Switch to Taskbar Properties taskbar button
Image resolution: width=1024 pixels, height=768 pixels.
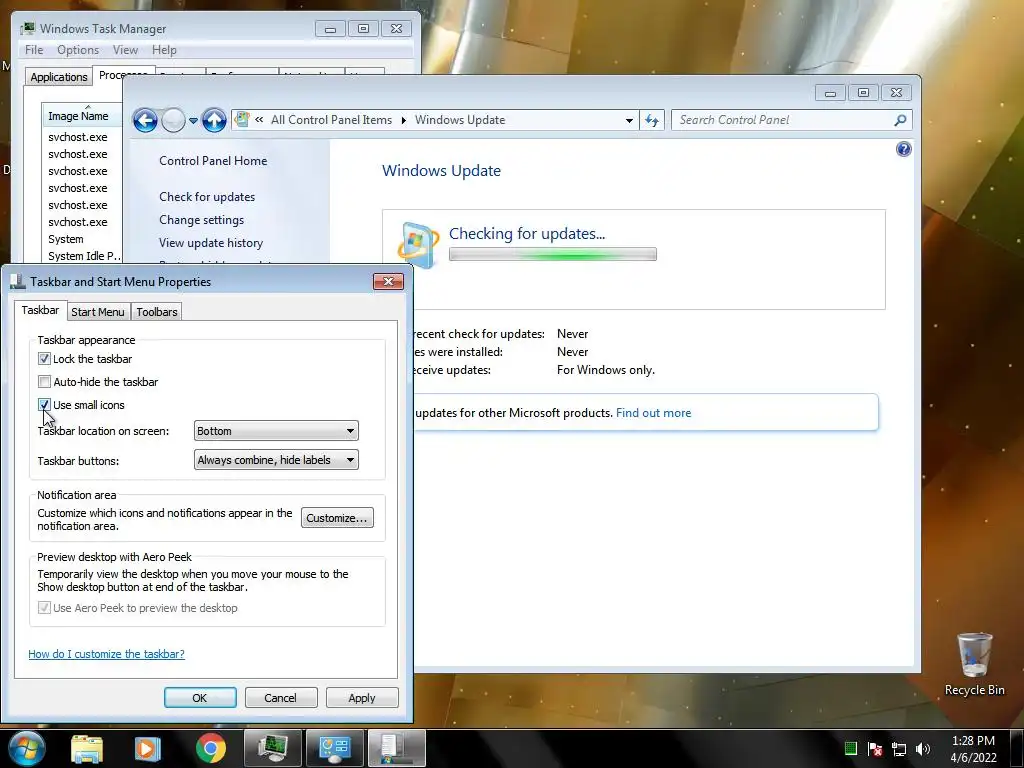tap(396, 748)
